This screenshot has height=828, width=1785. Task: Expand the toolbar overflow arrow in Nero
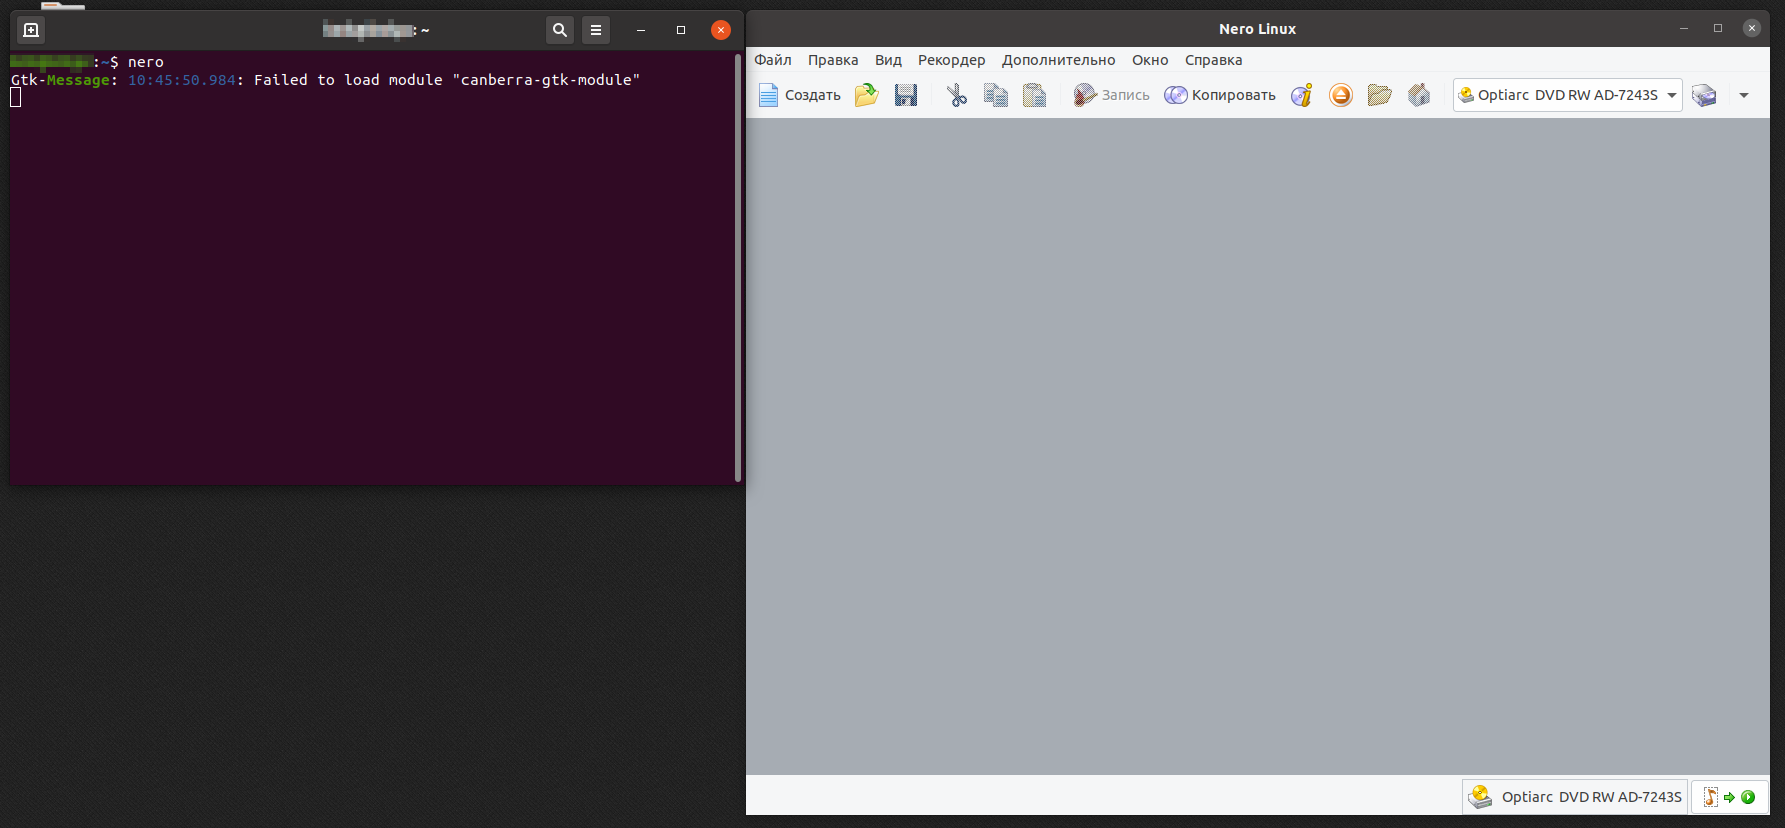(1744, 95)
